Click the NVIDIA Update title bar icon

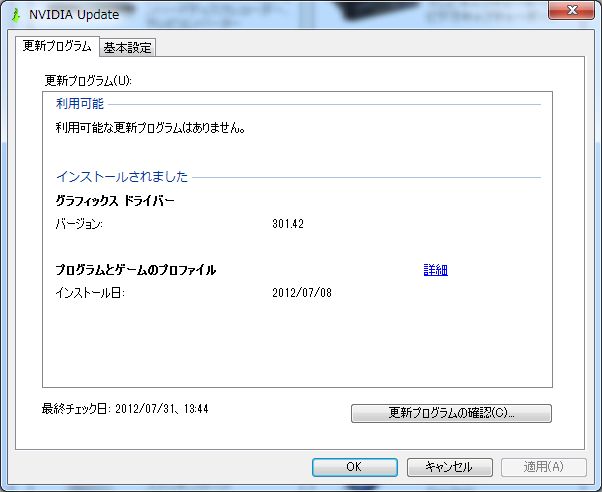(x=16, y=15)
